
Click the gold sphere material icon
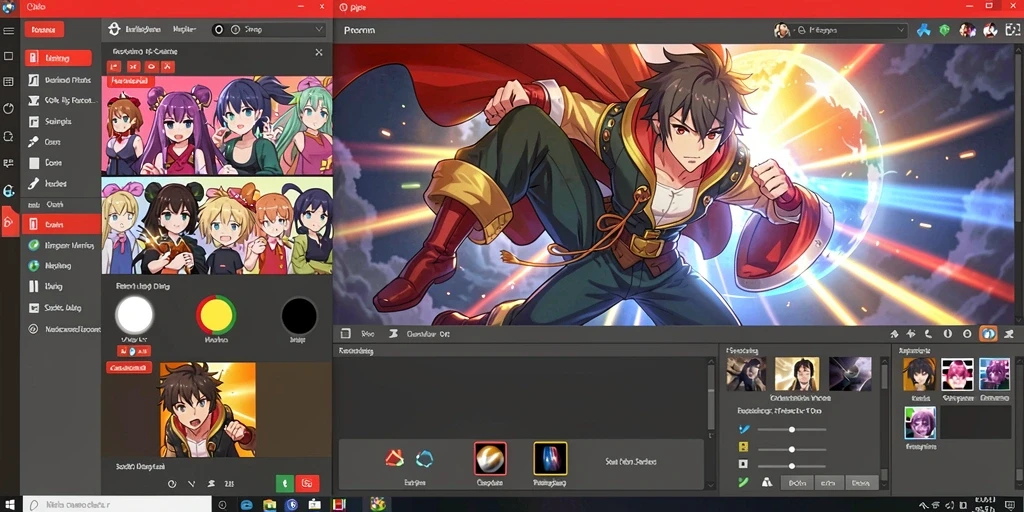click(490, 458)
